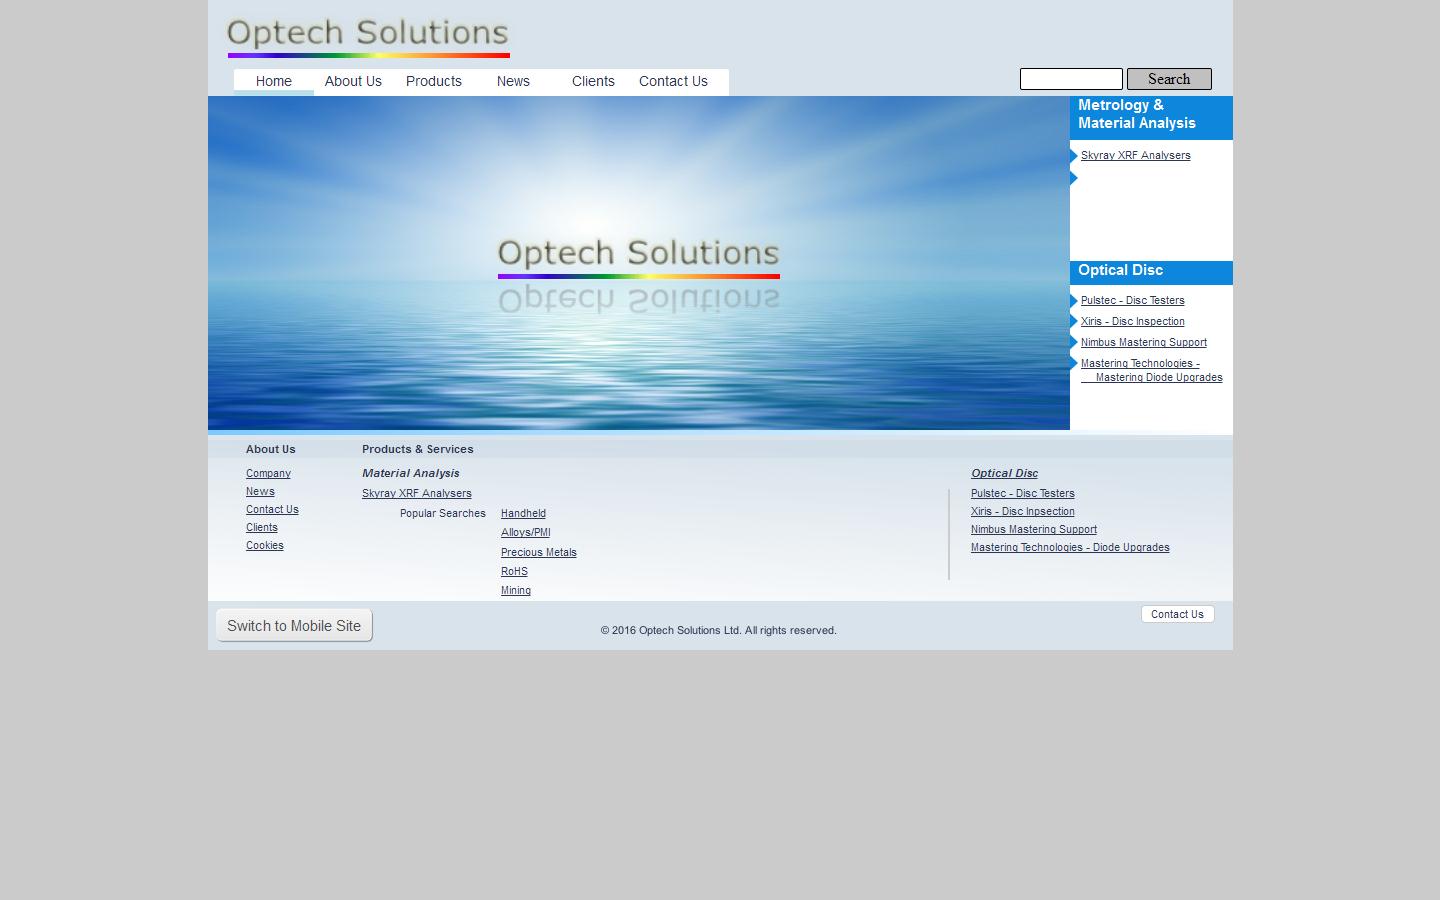Open the Home navigation tab

(273, 82)
